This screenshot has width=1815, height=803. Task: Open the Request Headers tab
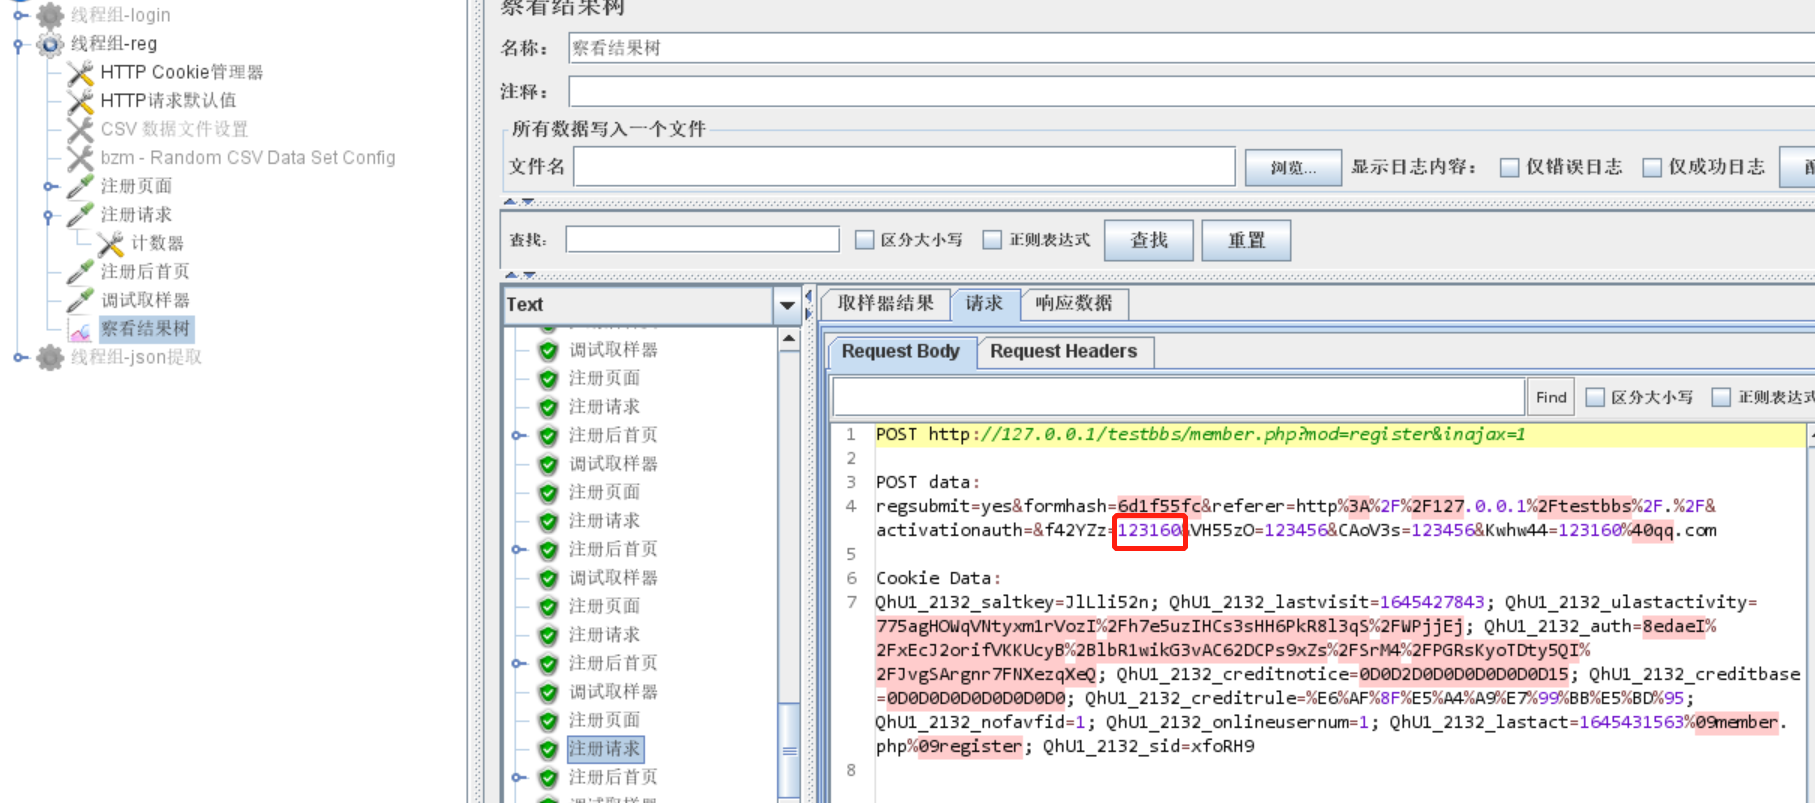[x=1064, y=351]
